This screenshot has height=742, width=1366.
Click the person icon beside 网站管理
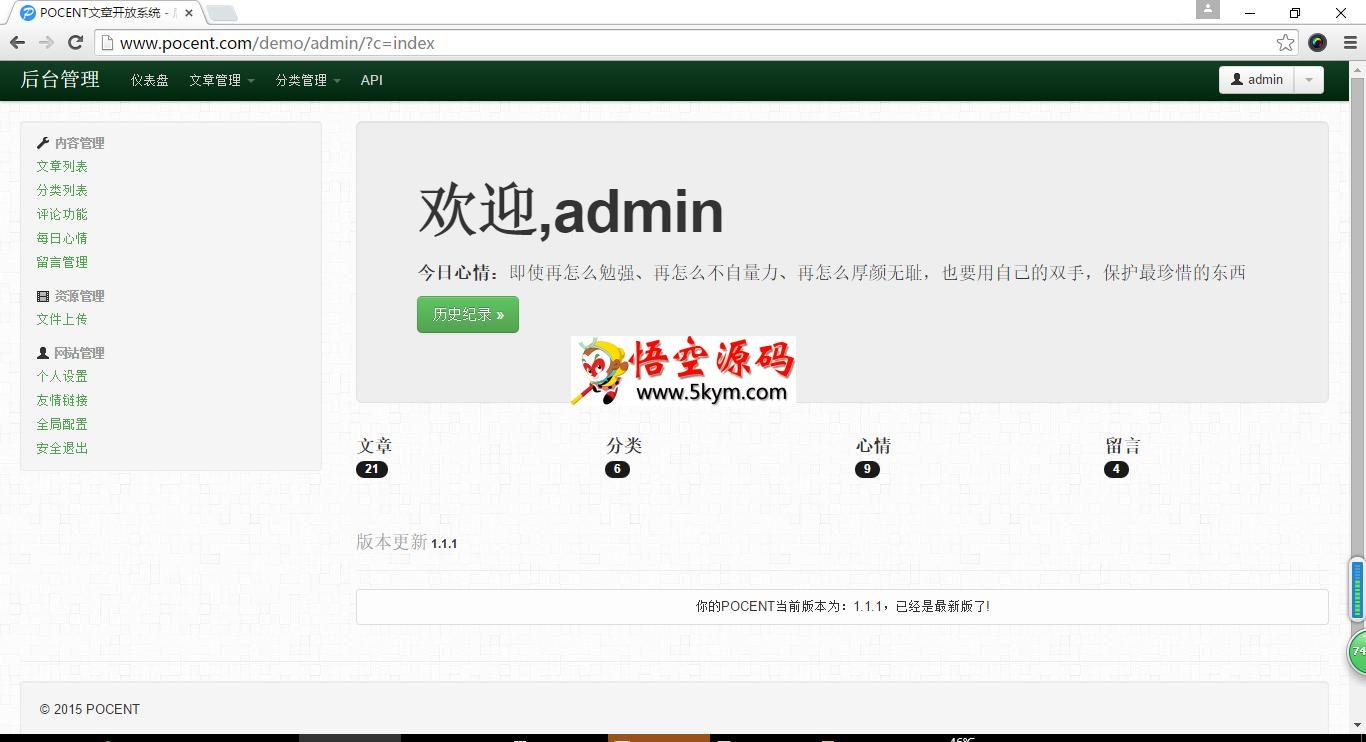pos(42,353)
